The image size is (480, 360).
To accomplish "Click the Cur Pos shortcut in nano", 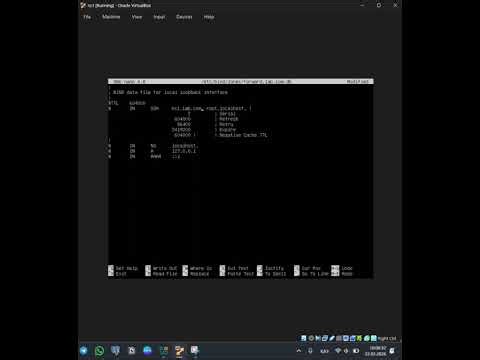I will [x=307, y=268].
